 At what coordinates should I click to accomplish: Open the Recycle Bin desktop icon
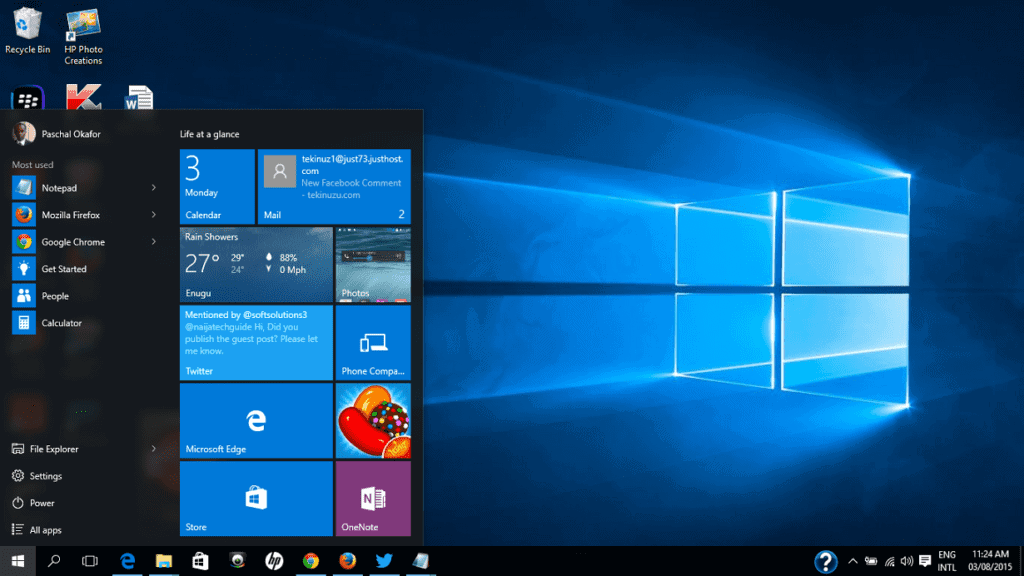pyautogui.click(x=27, y=31)
